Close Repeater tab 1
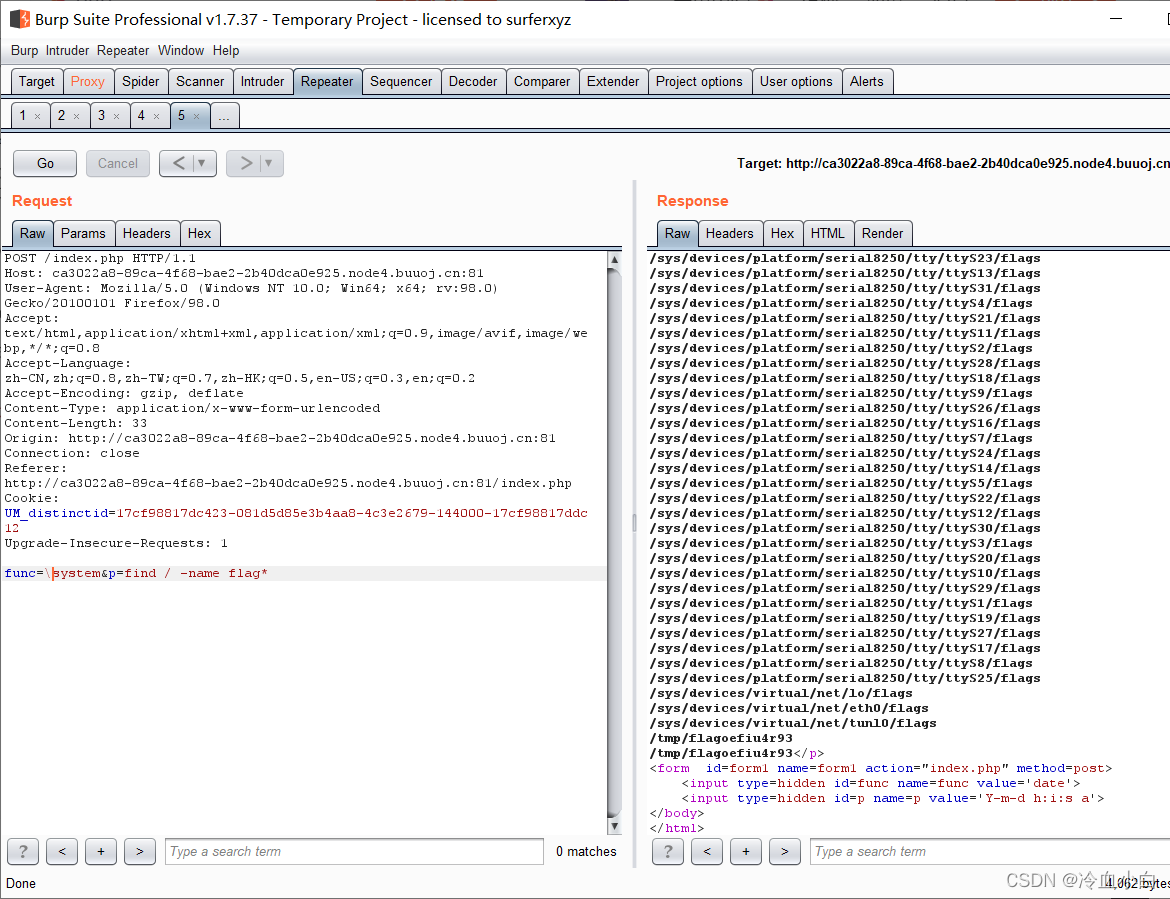The image size is (1170, 899). pyautogui.click(x=37, y=116)
